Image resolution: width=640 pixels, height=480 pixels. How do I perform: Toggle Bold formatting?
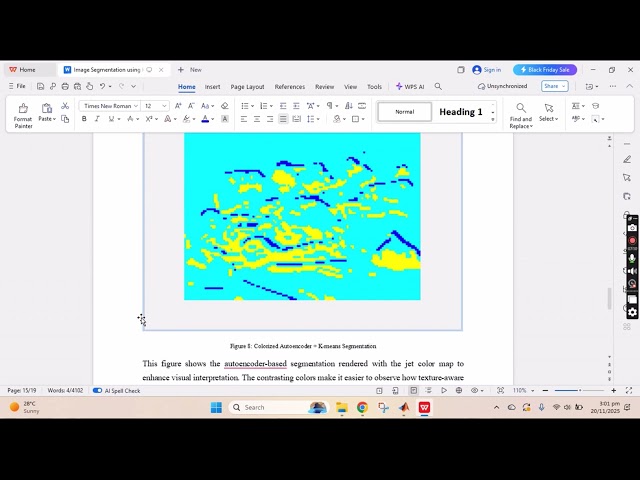coord(84,119)
